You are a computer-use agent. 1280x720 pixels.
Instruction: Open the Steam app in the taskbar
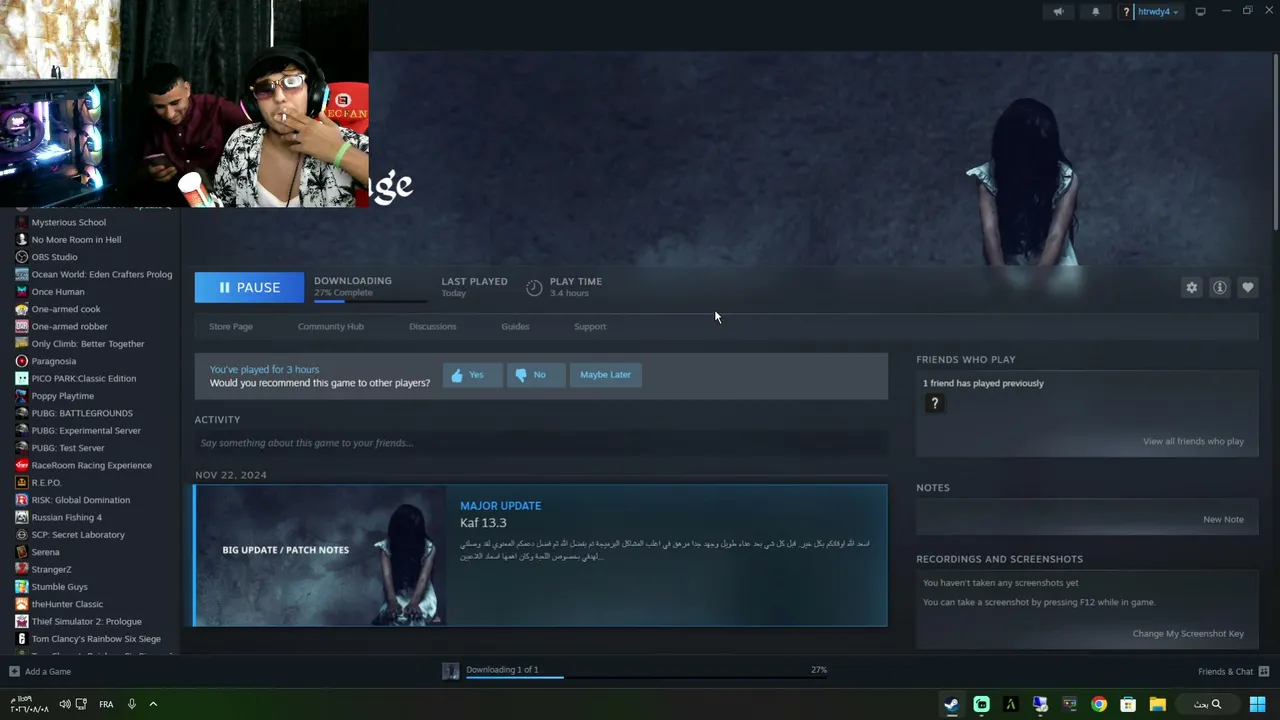951,704
